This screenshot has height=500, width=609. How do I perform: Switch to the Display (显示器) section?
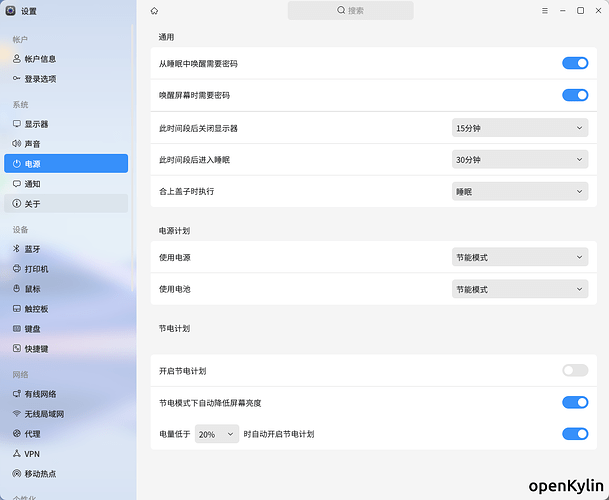click(x=36, y=124)
